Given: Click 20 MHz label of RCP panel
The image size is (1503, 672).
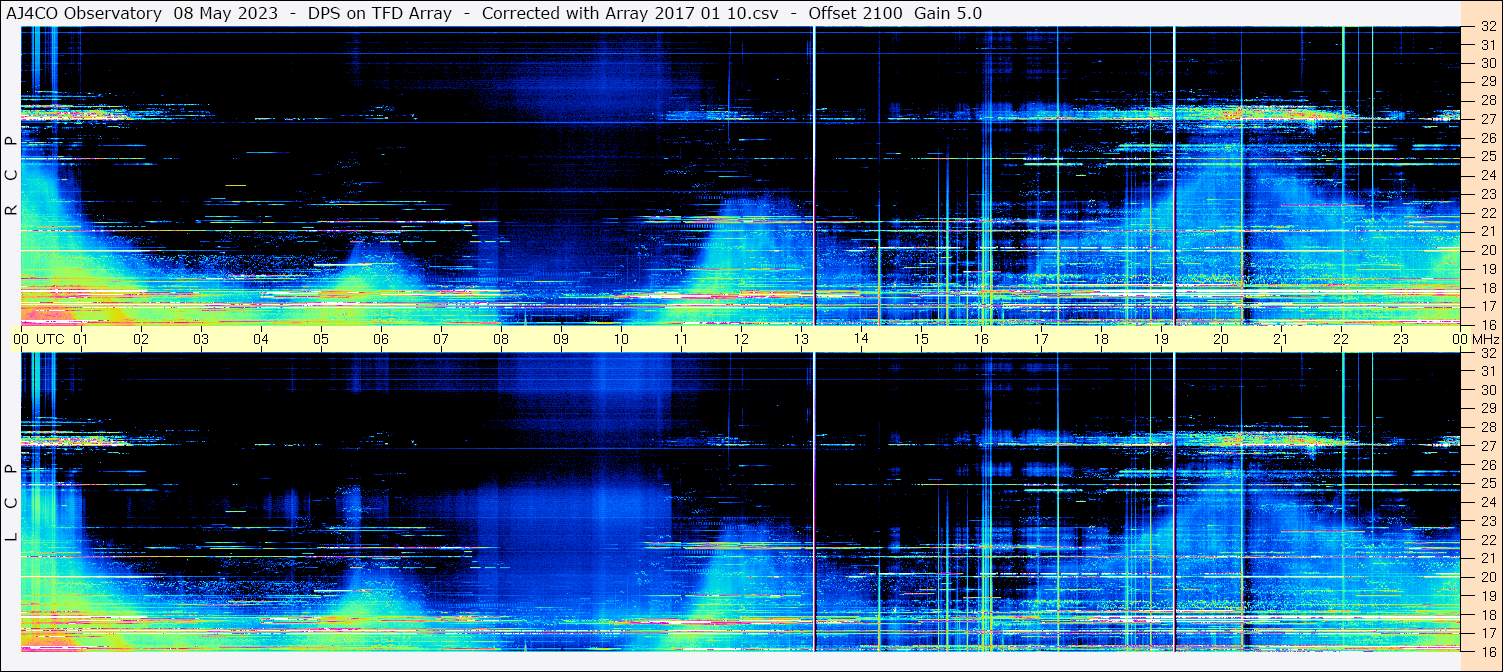Looking at the screenshot, I should coord(1487,250).
